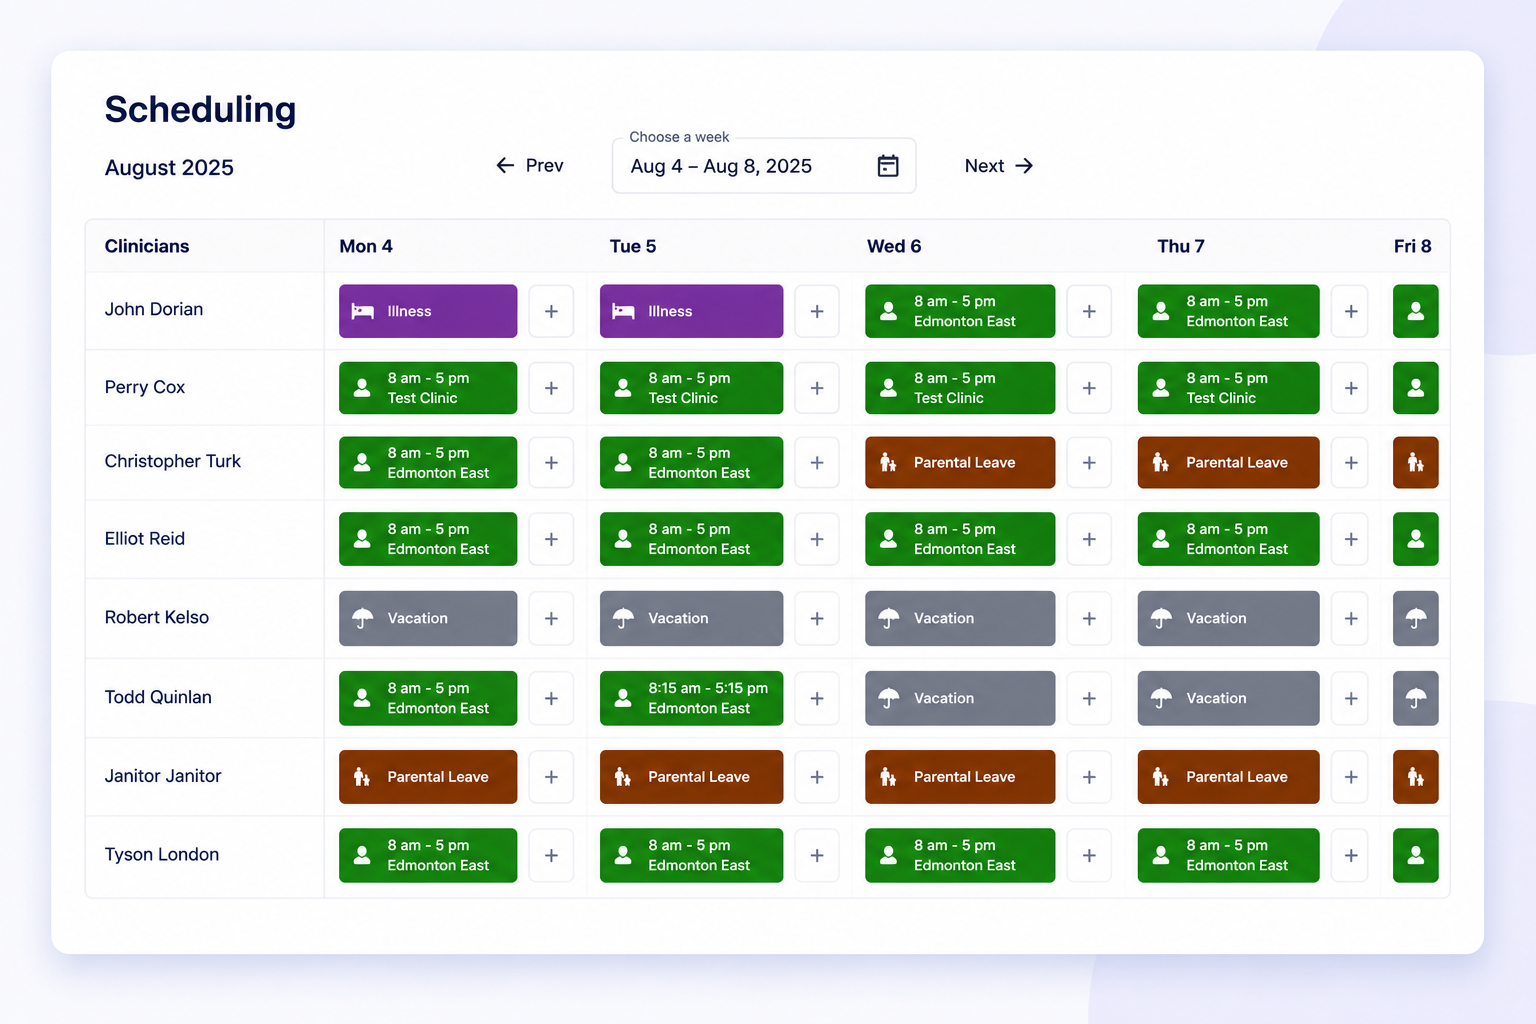Viewport: 1536px width, 1024px height.
Task: Open John Dorian's Tuesday Illness entry
Action: (691, 311)
